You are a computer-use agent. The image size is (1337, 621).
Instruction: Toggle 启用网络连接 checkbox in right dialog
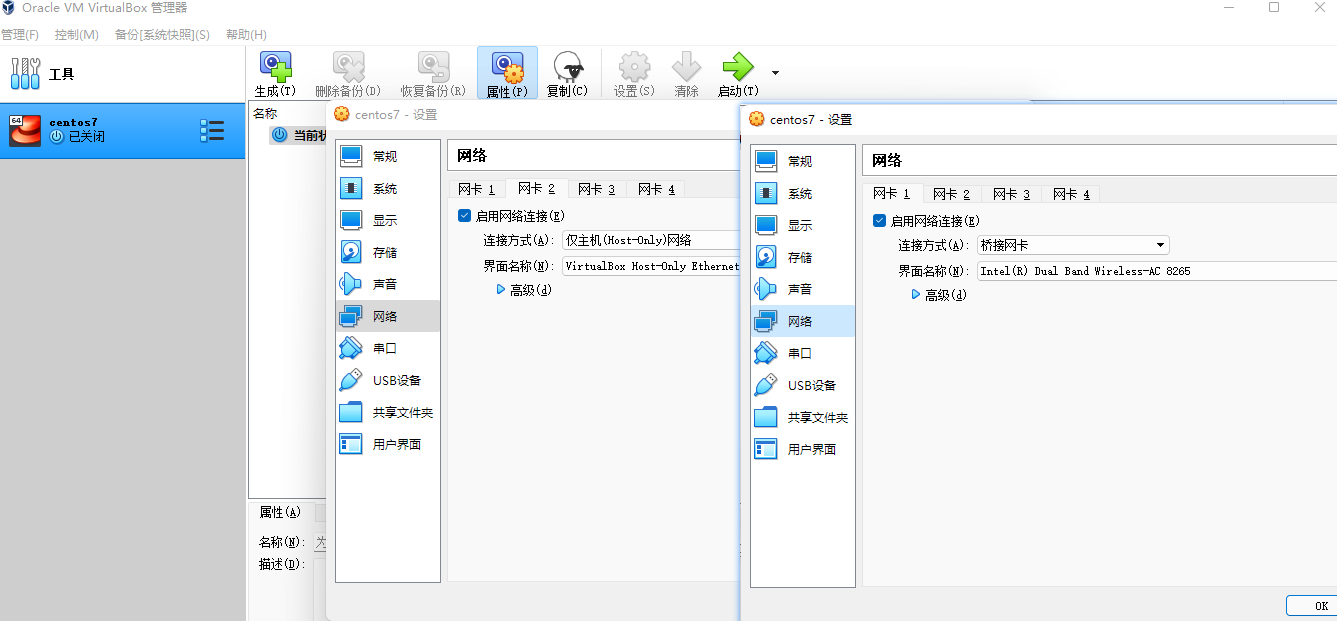[x=879, y=220]
